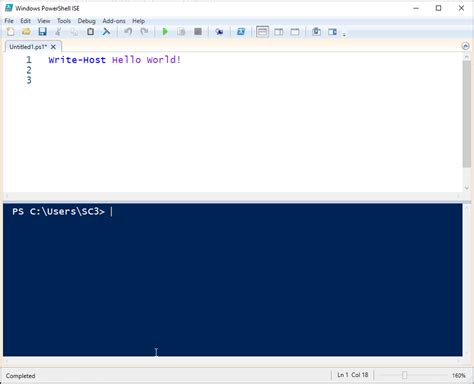Cut selection with the scissors icon
The width and height of the screenshot is (474, 384).
click(58, 32)
